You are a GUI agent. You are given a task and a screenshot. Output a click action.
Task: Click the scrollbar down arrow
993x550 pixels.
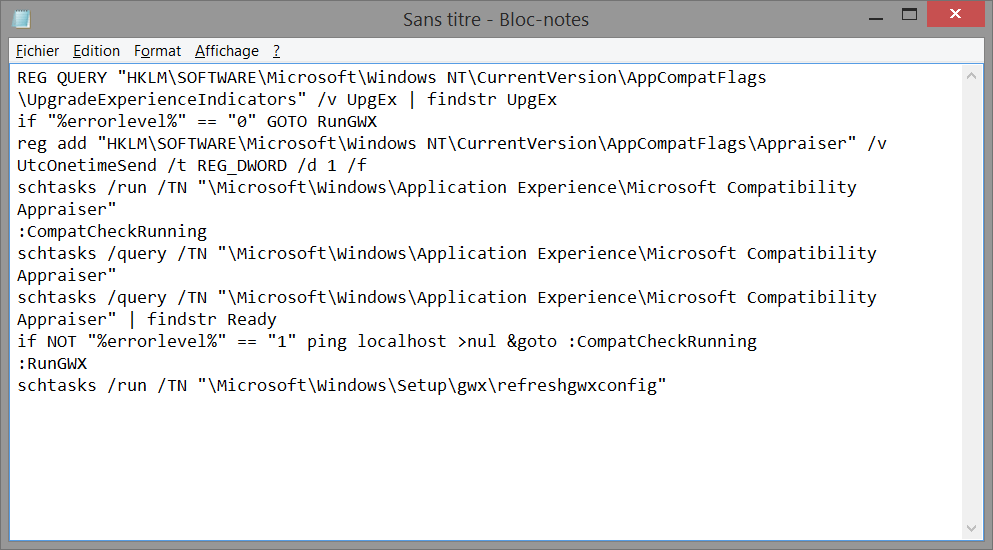click(971, 528)
